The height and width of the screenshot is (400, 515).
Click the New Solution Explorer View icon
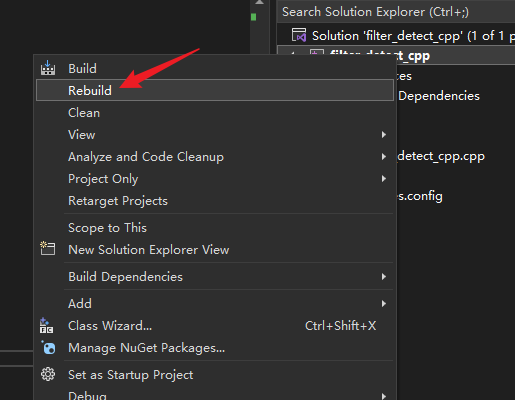click(x=48, y=249)
